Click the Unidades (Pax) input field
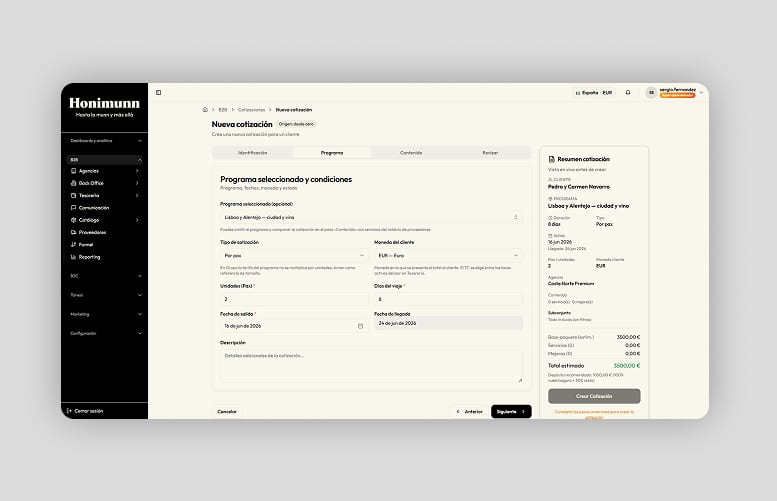777x501 pixels. coord(294,299)
